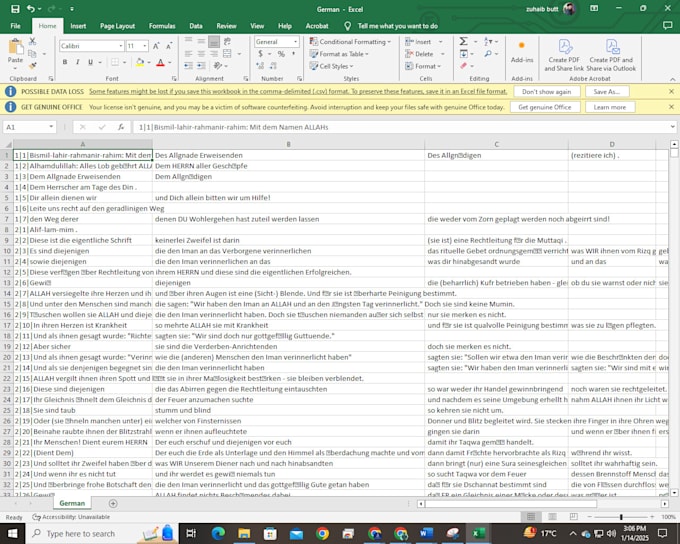The height and width of the screenshot is (544, 680).
Task: Toggle Bold formatting
Action: (x=65, y=62)
